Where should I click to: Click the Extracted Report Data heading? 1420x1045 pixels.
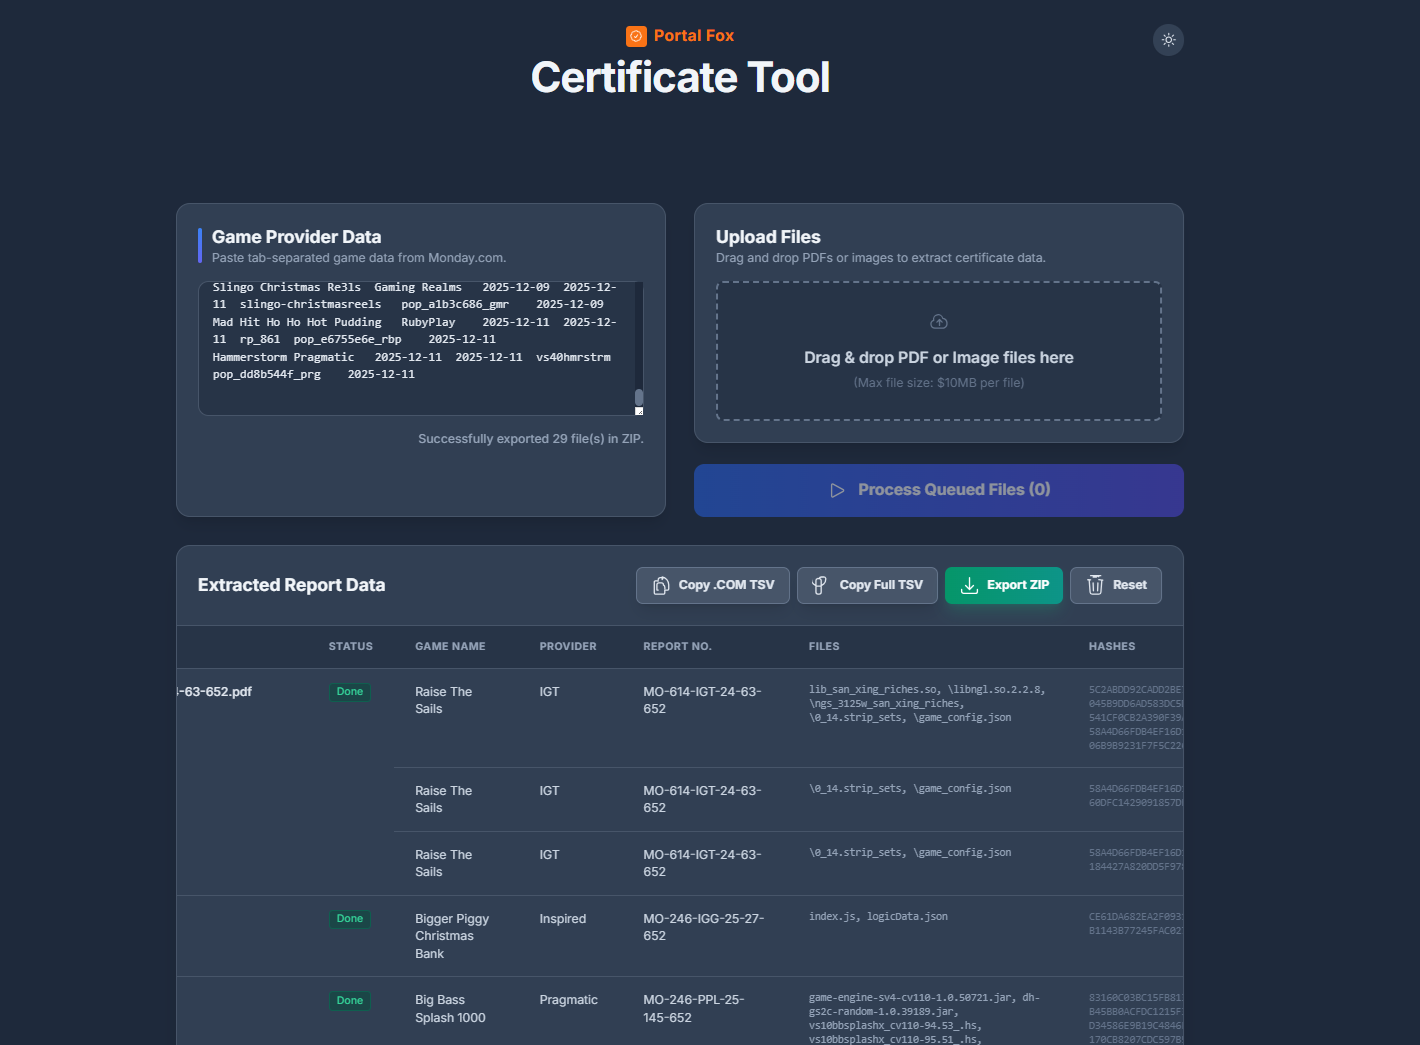291,586
